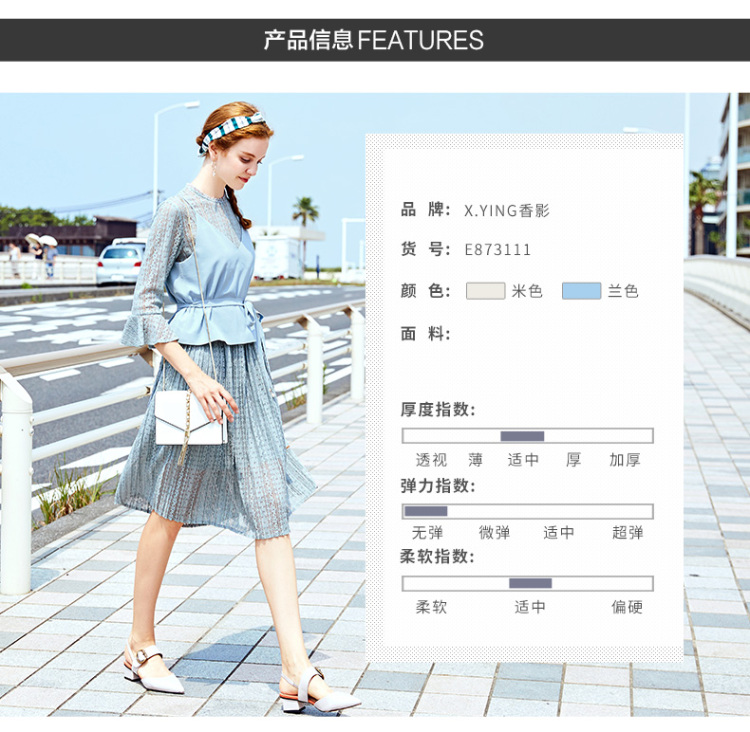Click the 货号 label
This screenshot has height=732, width=750.
pos(425,249)
